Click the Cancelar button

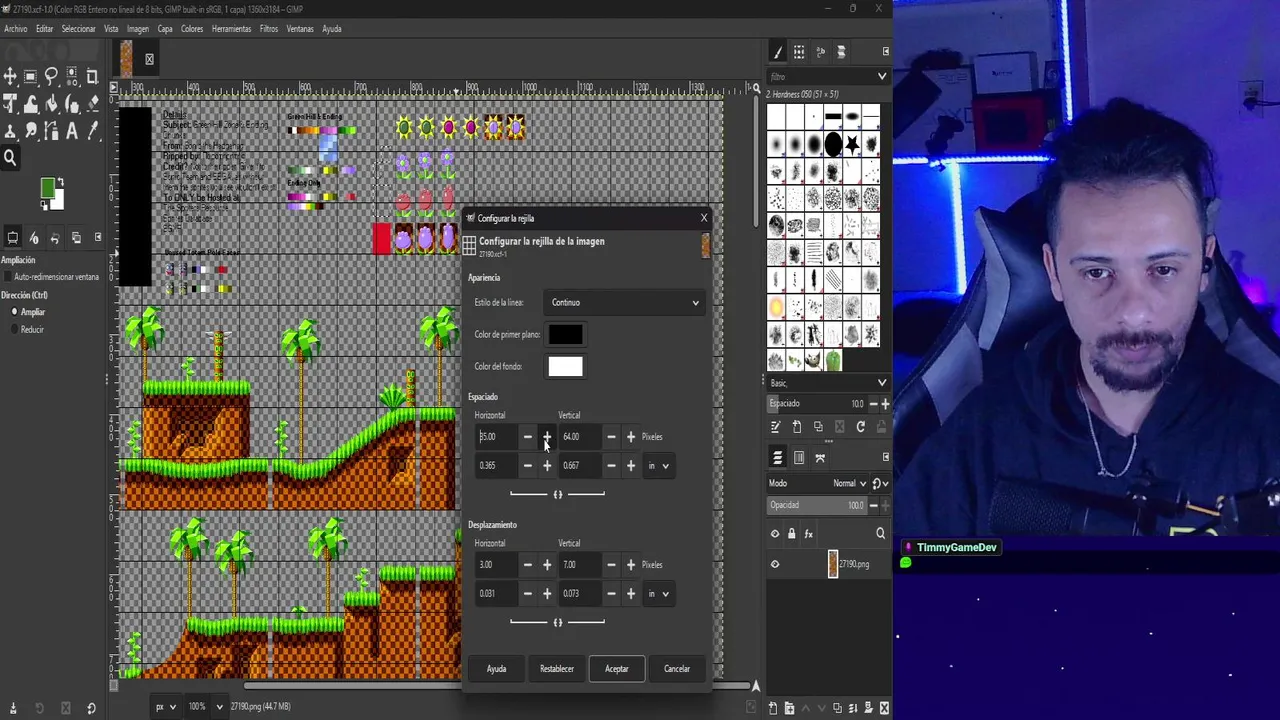coord(677,669)
